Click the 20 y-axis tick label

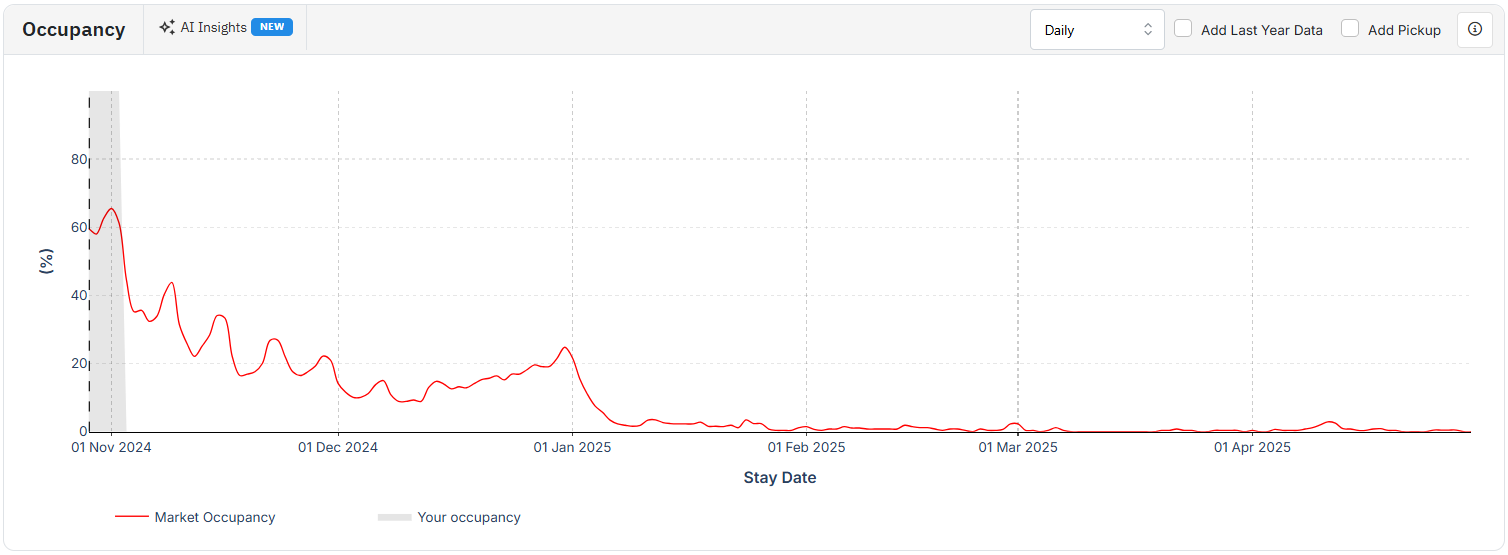77,363
